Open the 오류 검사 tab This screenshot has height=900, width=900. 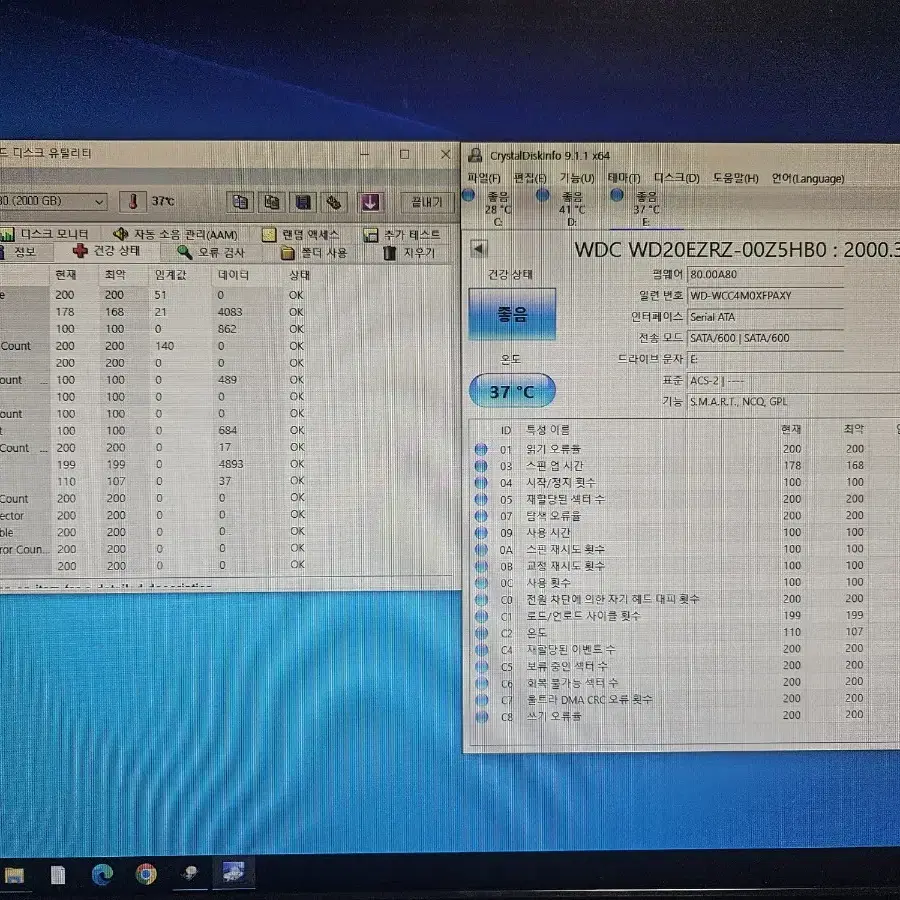[x=211, y=252]
